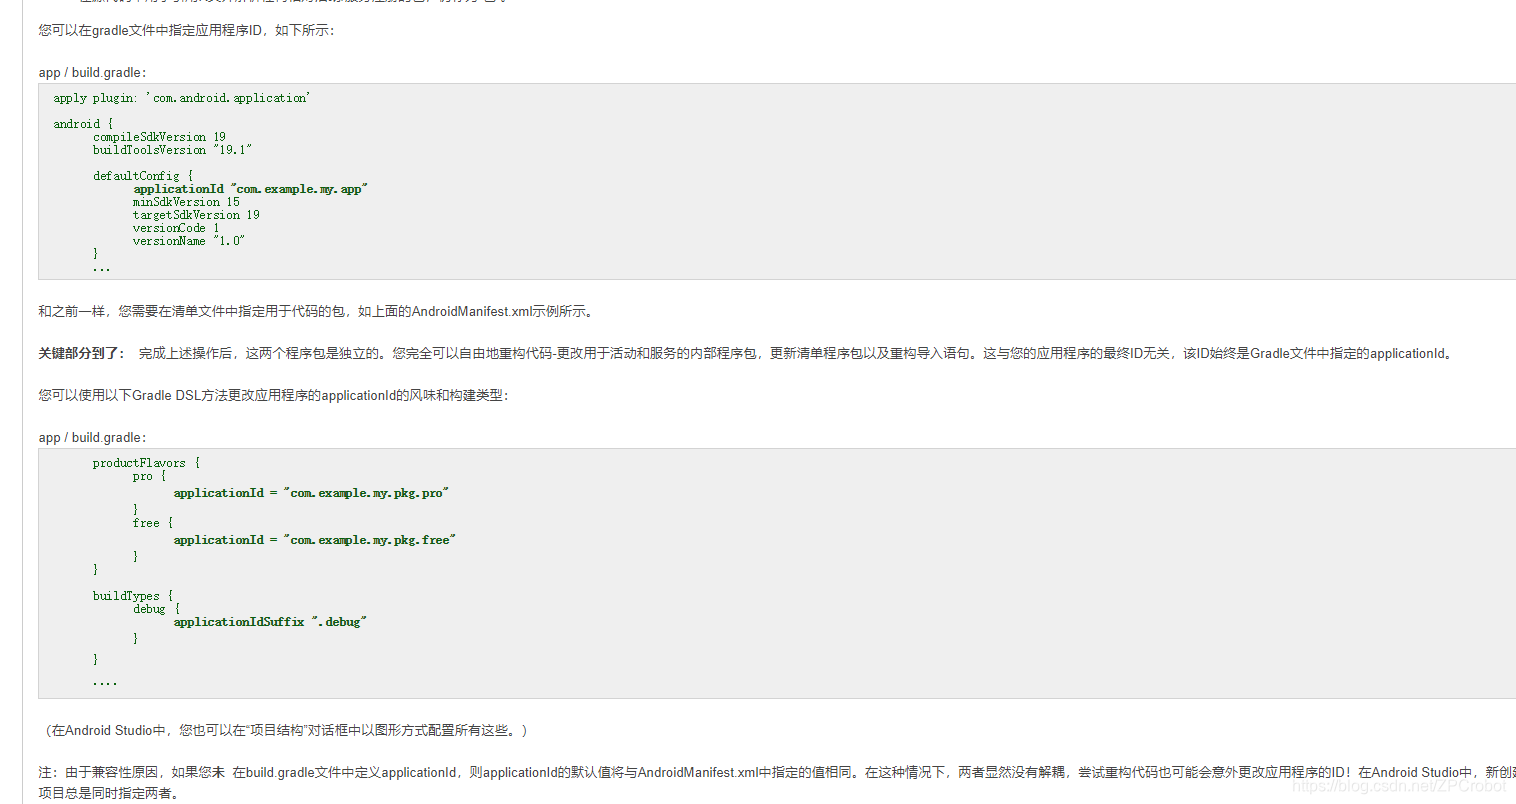Click the '注:由于兼容性原因' paragraph
The image size is (1516, 804).
(x=777, y=782)
